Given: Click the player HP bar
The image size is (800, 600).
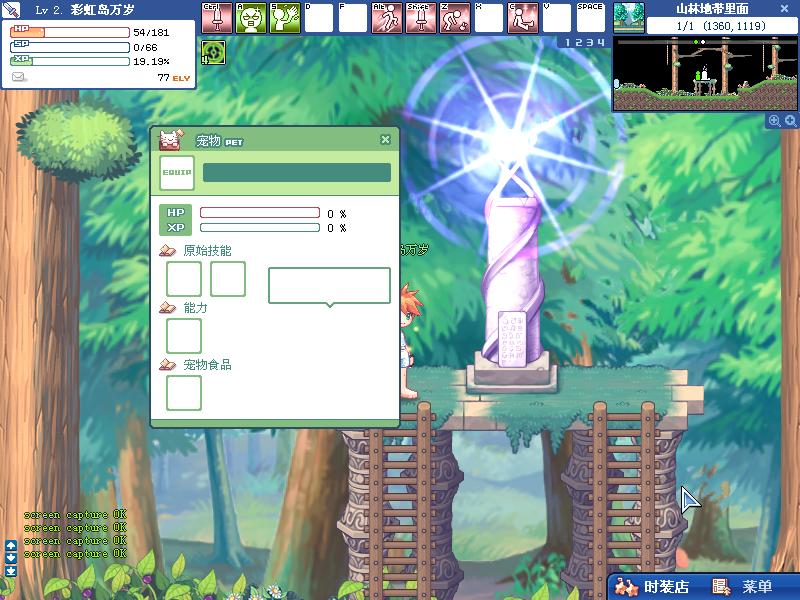Looking at the screenshot, I should [x=70, y=32].
